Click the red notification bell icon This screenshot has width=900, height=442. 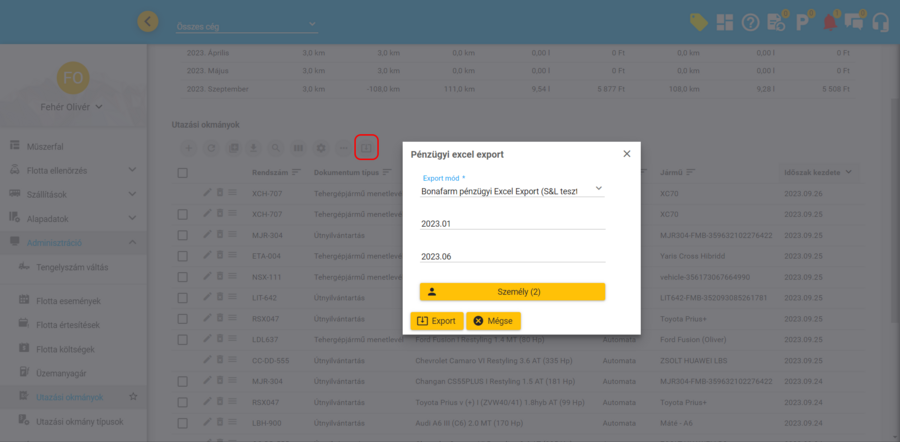[x=829, y=21]
